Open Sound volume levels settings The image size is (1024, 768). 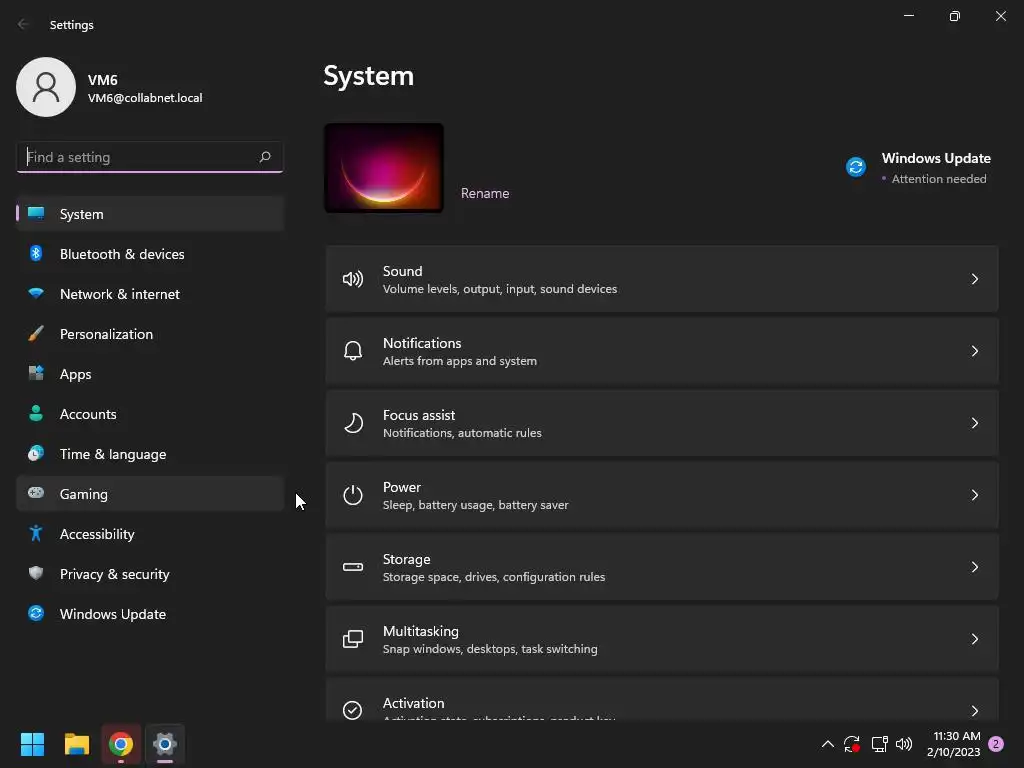pos(662,280)
